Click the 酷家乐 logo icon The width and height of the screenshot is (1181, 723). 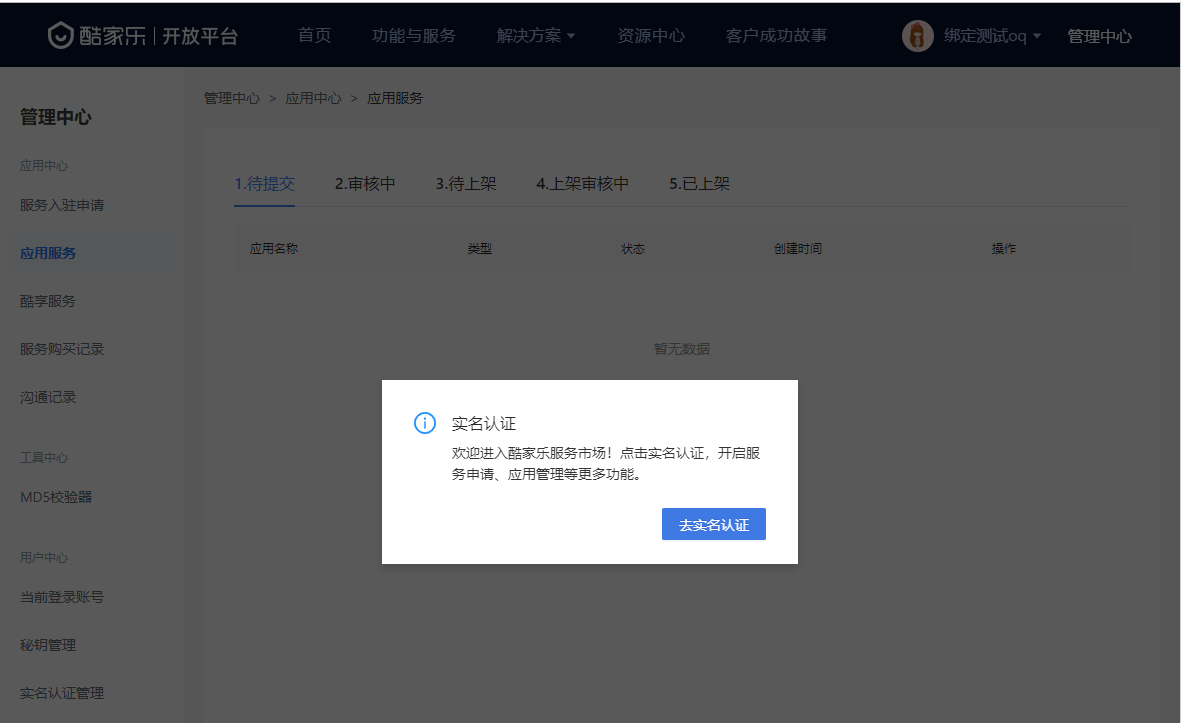click(62, 36)
